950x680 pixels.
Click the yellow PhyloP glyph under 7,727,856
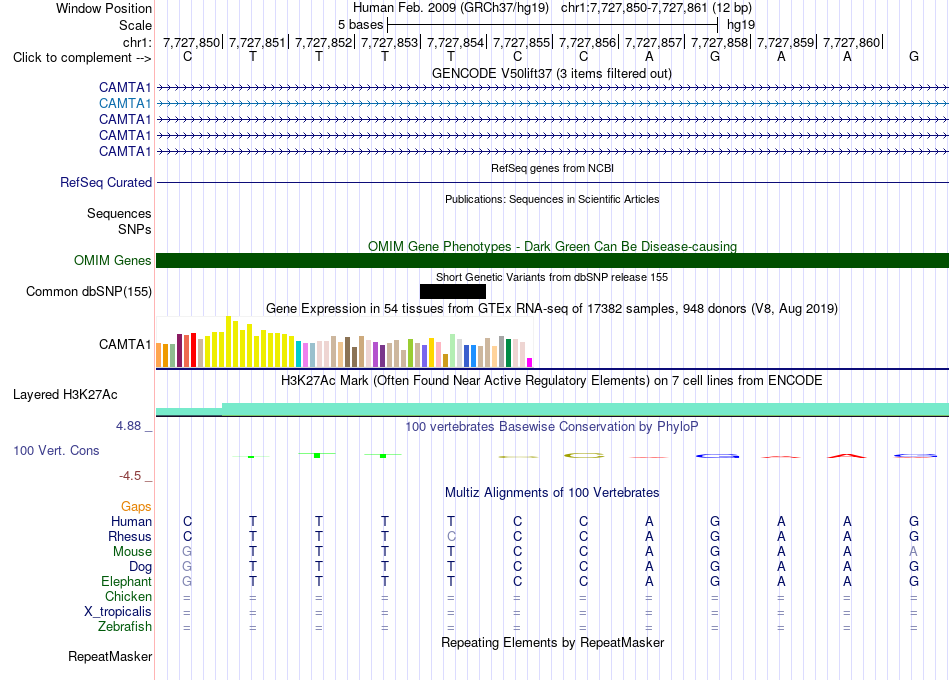[584, 455]
